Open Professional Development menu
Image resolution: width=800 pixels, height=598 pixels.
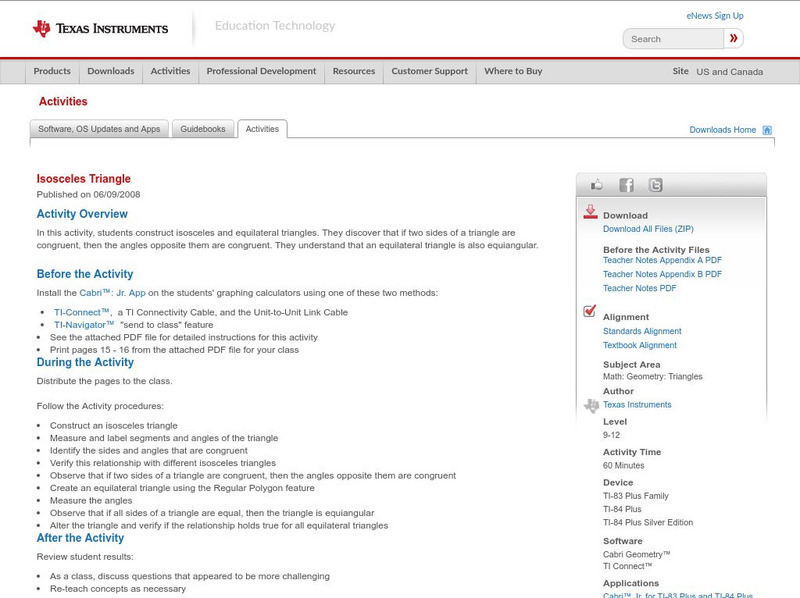pos(261,71)
